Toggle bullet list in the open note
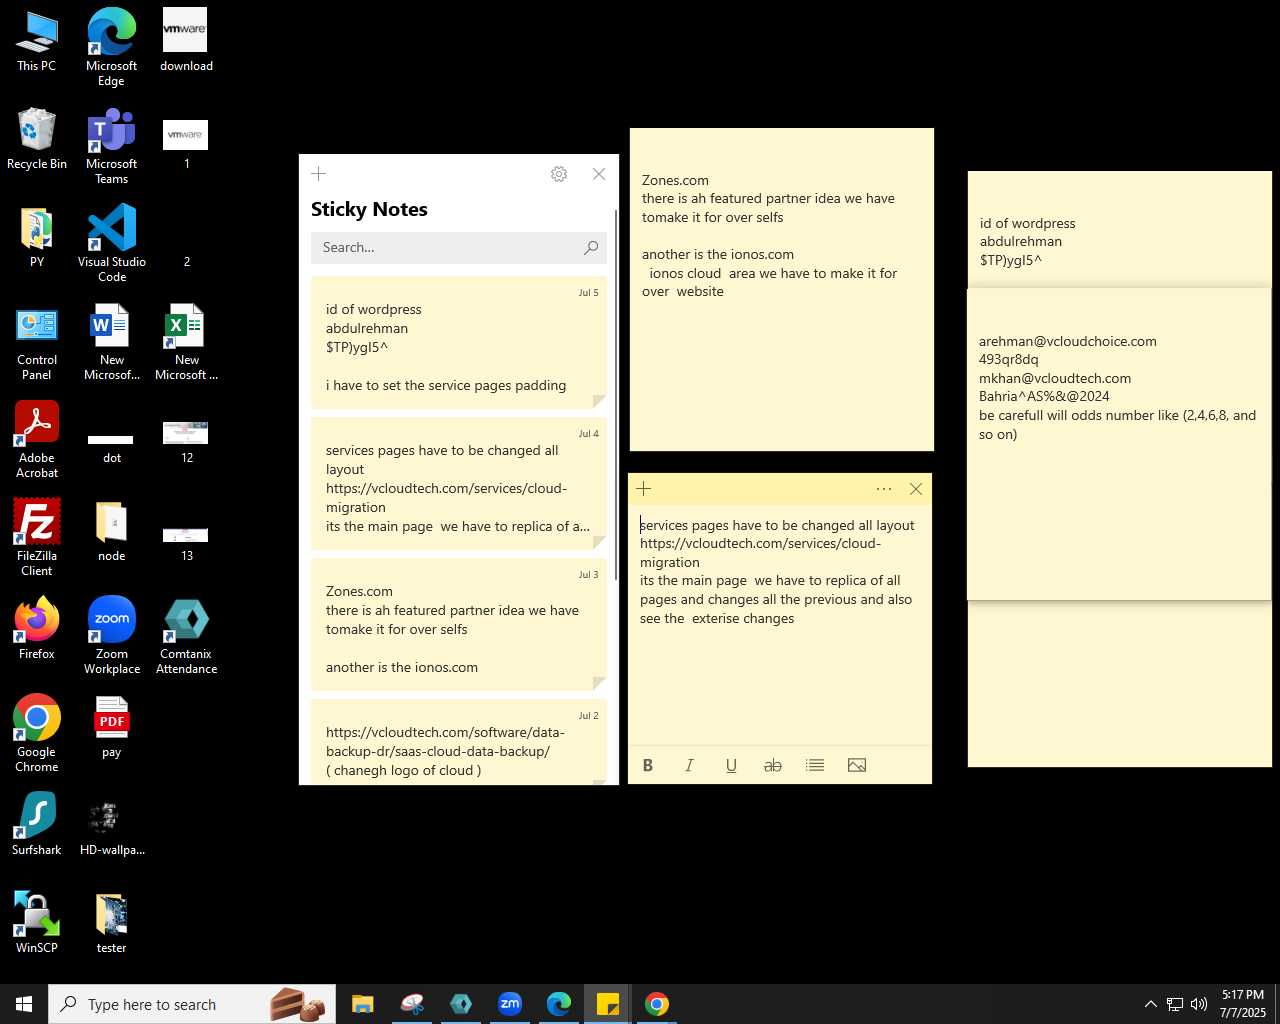Viewport: 1280px width, 1024px height. point(815,765)
